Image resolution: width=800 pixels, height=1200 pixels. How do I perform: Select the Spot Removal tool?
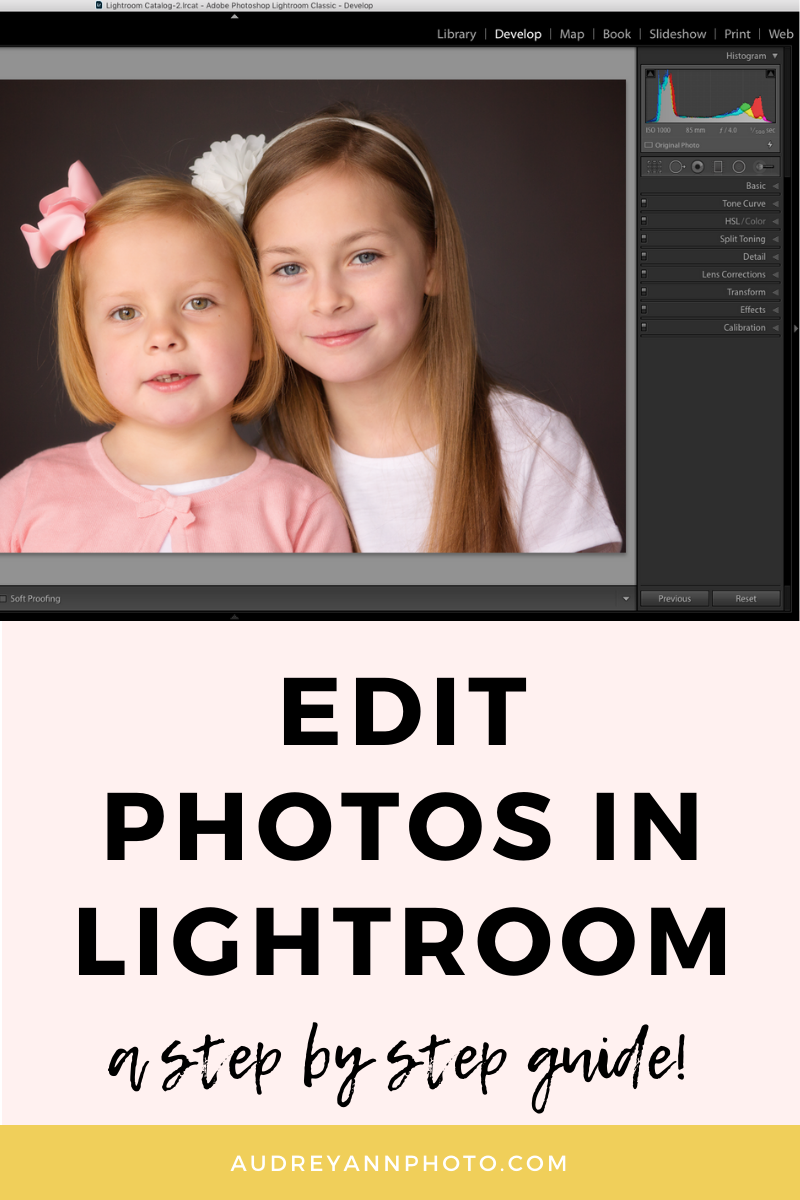[x=677, y=167]
